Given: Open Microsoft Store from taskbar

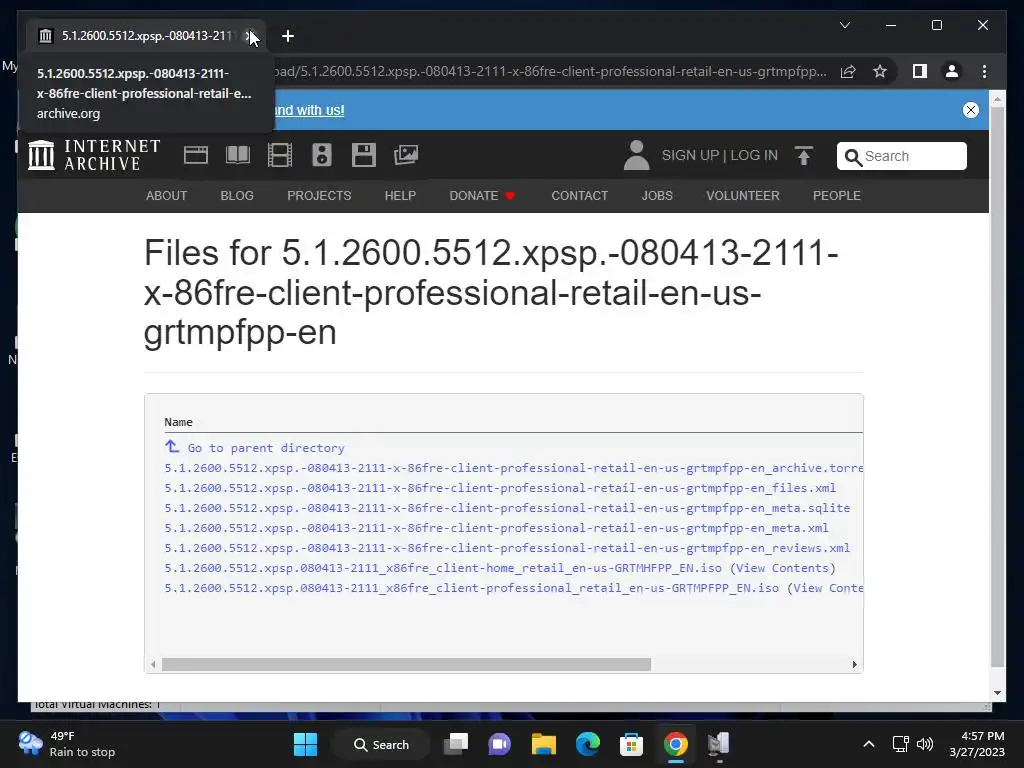Looking at the screenshot, I should (632, 744).
